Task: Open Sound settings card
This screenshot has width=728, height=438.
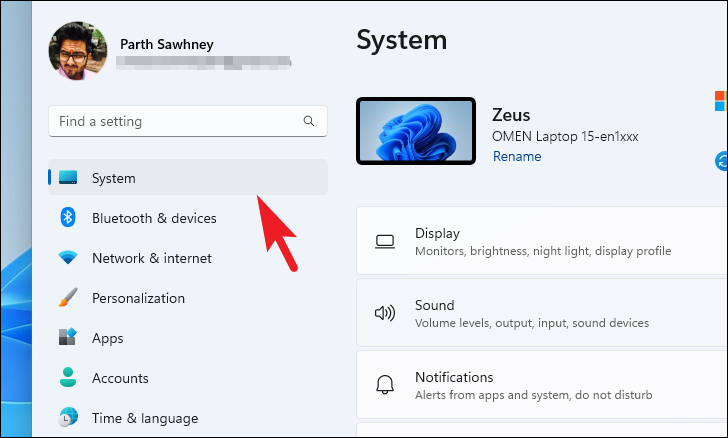Action: click(542, 313)
